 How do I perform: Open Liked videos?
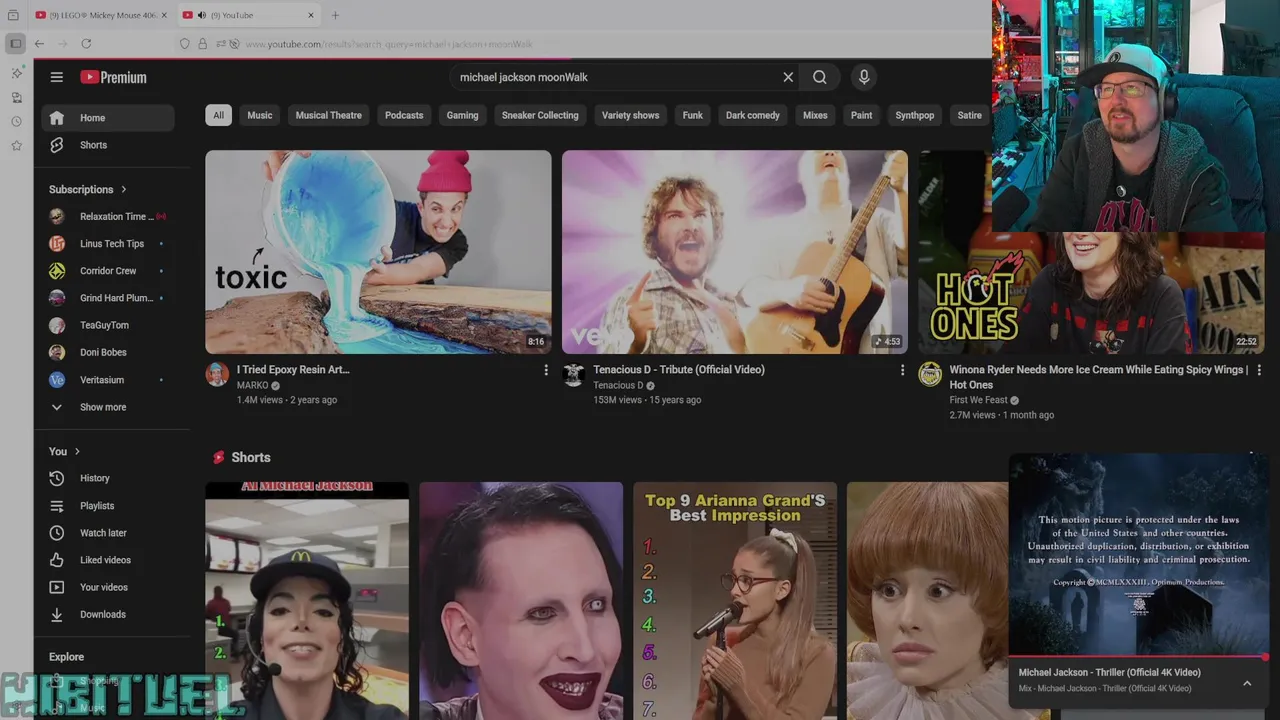(108, 560)
